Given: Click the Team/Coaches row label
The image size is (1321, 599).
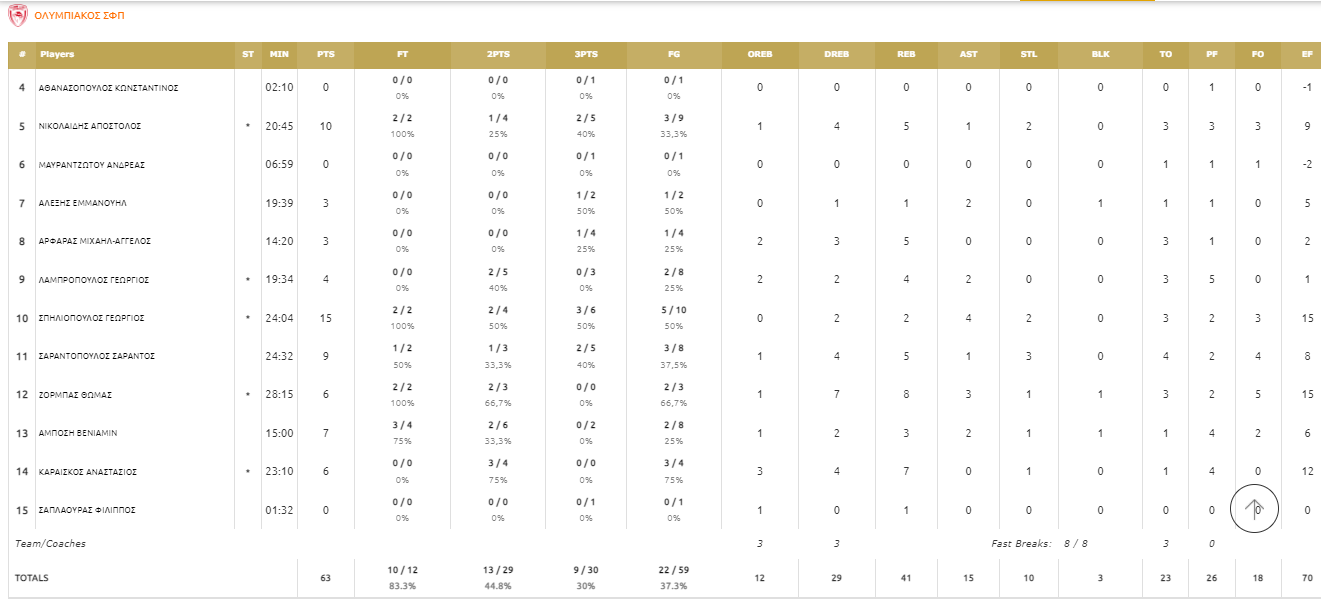Looking at the screenshot, I should click(x=50, y=544).
